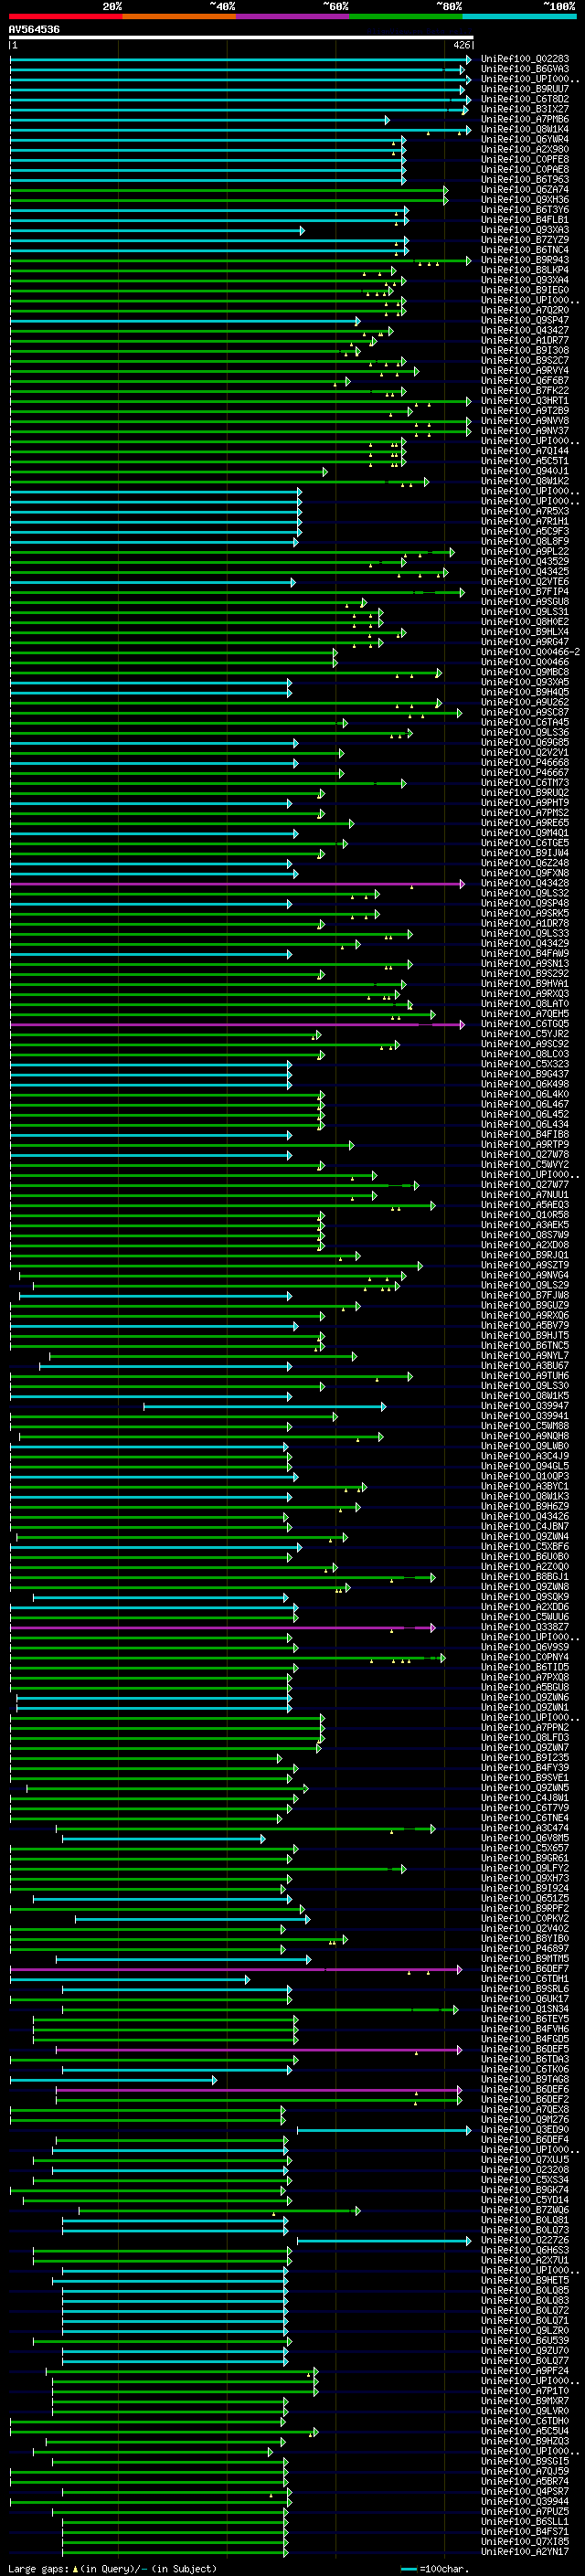585x2576 pixels.
Task: Select hit label UniRef100_Q9LS32
Action: pyautogui.click(x=525, y=893)
